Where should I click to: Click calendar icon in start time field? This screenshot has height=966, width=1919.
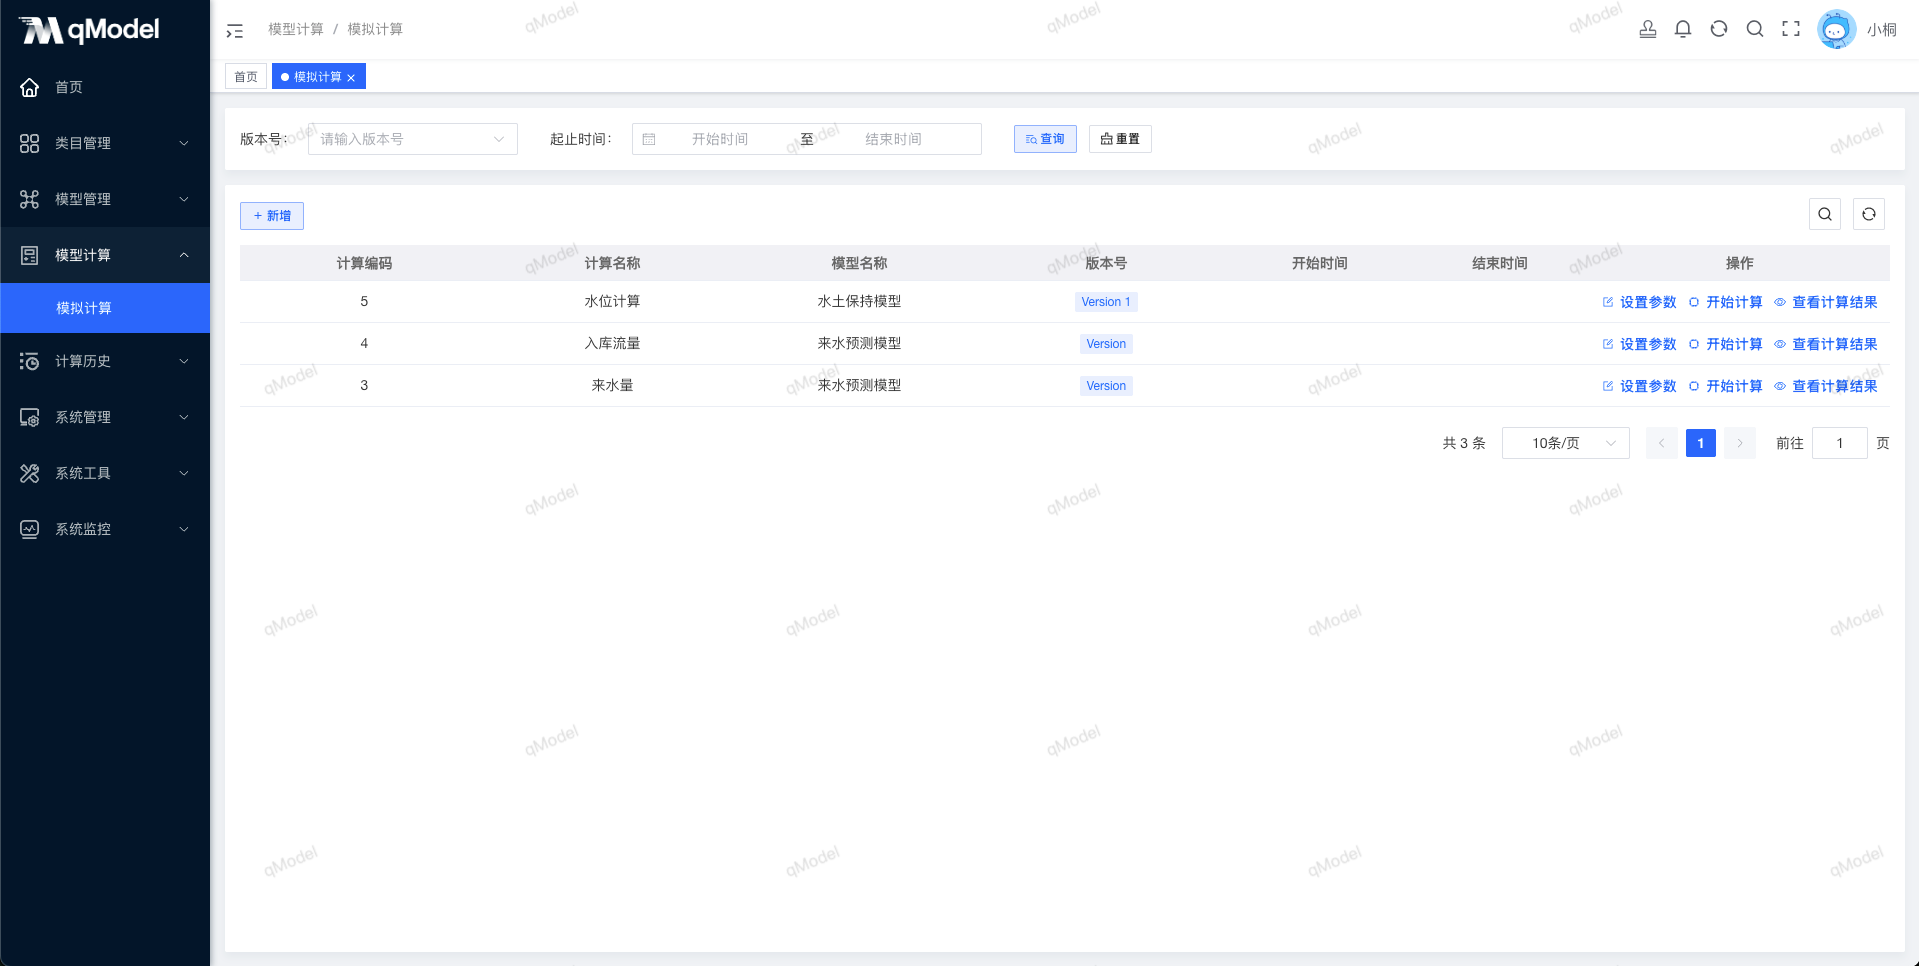[649, 139]
